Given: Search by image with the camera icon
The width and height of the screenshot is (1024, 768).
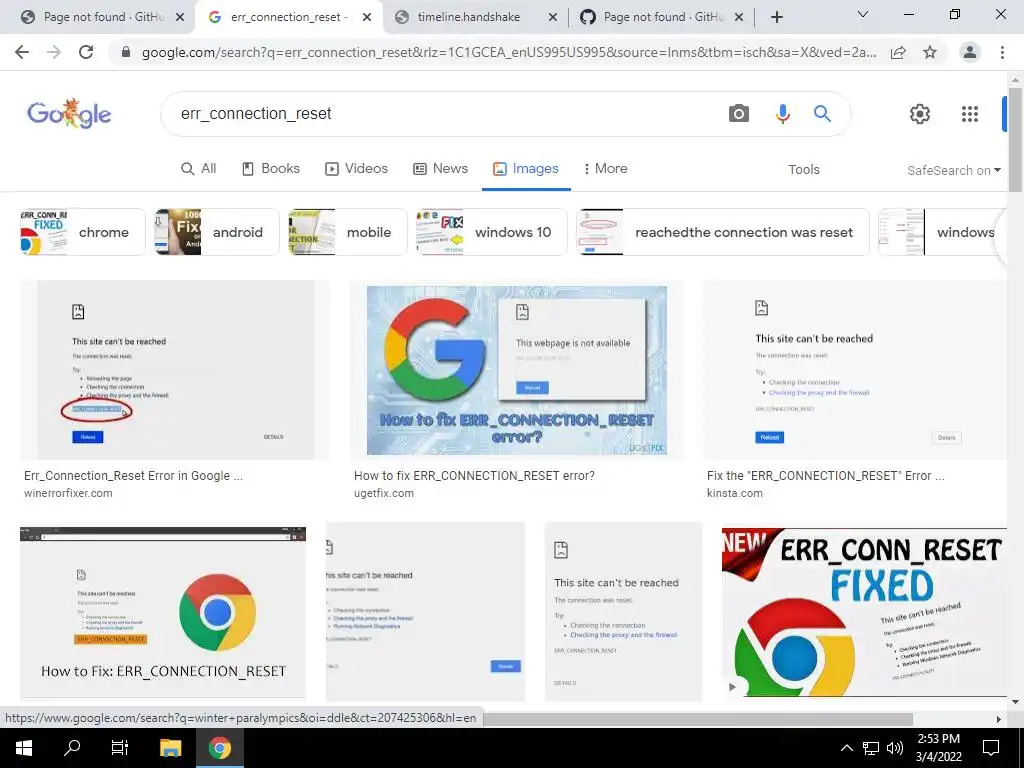Looking at the screenshot, I should pyautogui.click(x=739, y=114).
